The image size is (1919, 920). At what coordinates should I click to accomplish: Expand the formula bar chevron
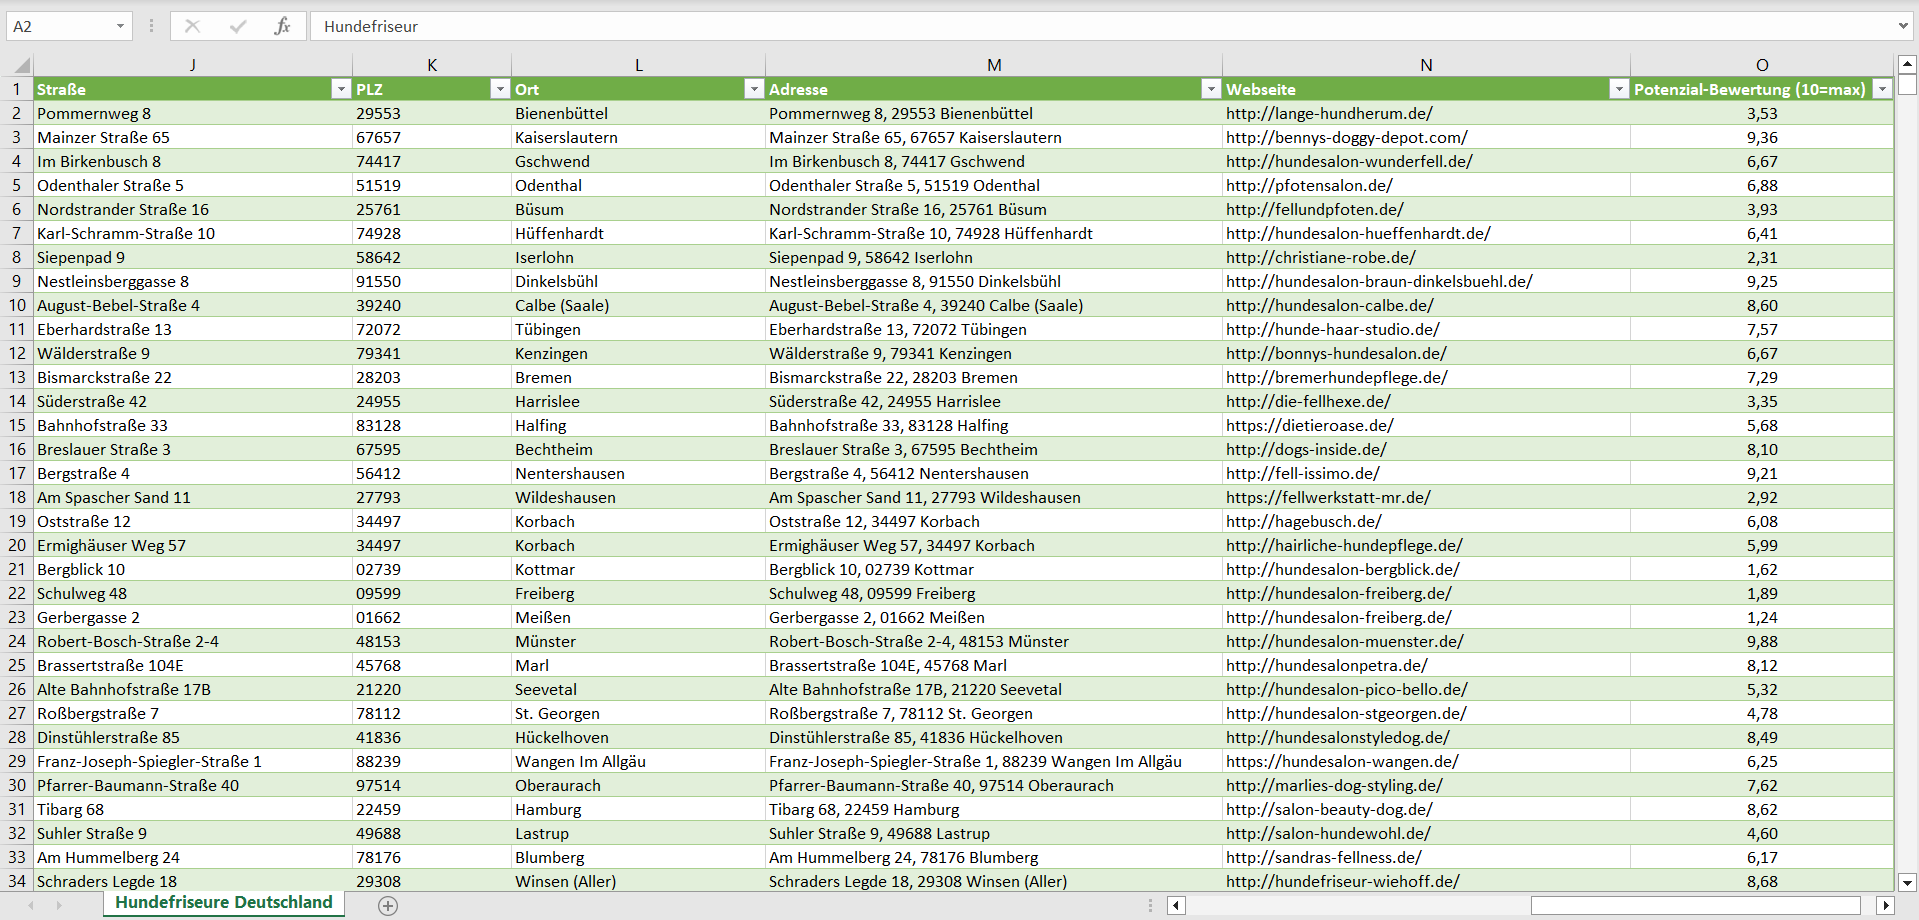pyautogui.click(x=1902, y=26)
